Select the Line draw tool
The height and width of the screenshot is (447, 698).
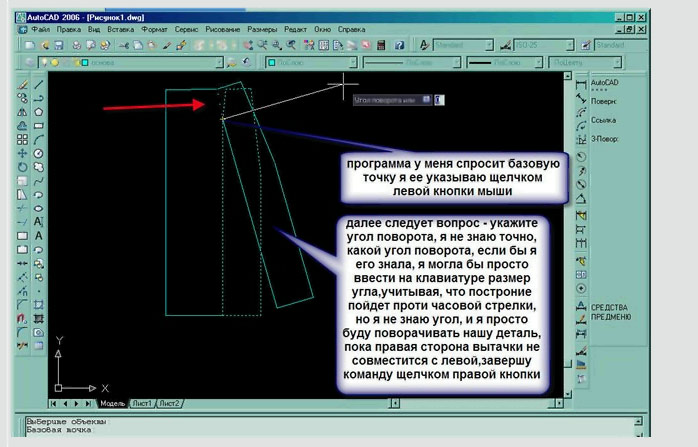[38, 86]
